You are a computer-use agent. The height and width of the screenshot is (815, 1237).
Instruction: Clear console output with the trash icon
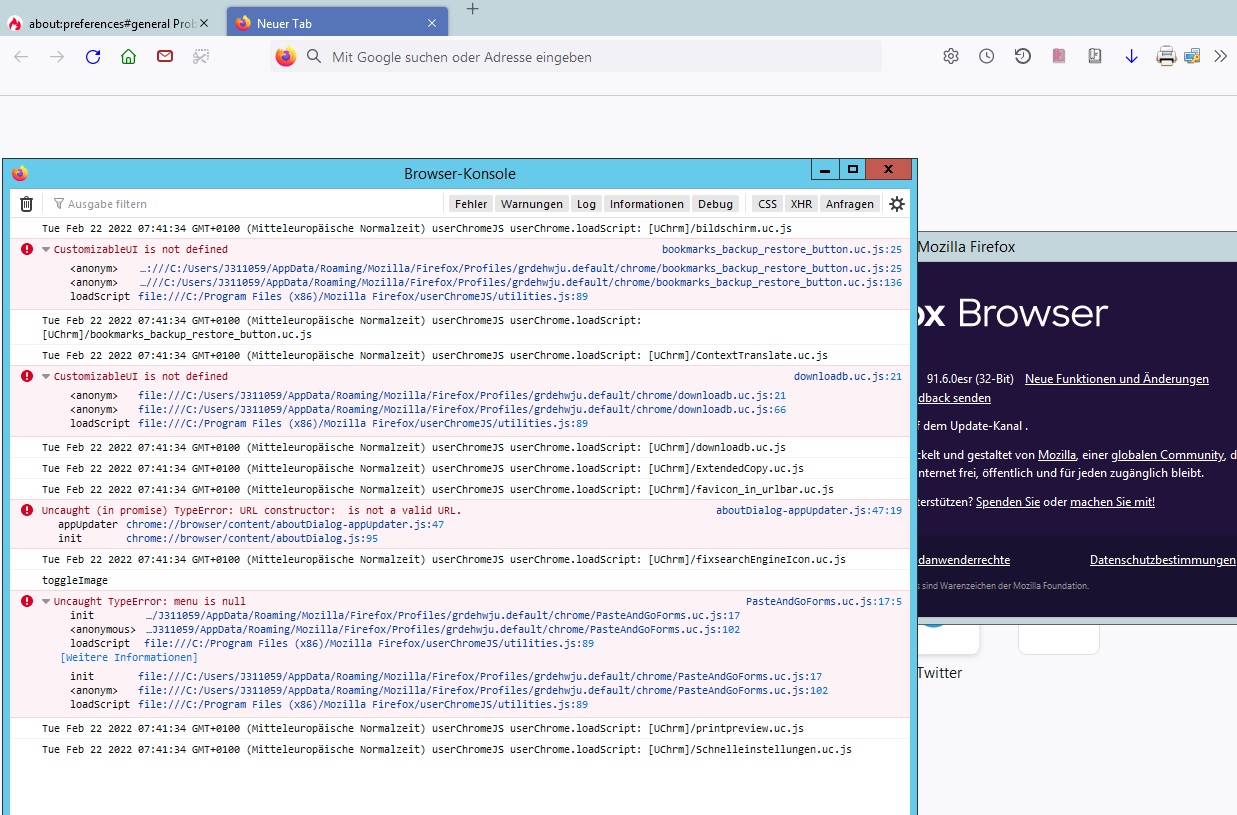[x=27, y=204]
